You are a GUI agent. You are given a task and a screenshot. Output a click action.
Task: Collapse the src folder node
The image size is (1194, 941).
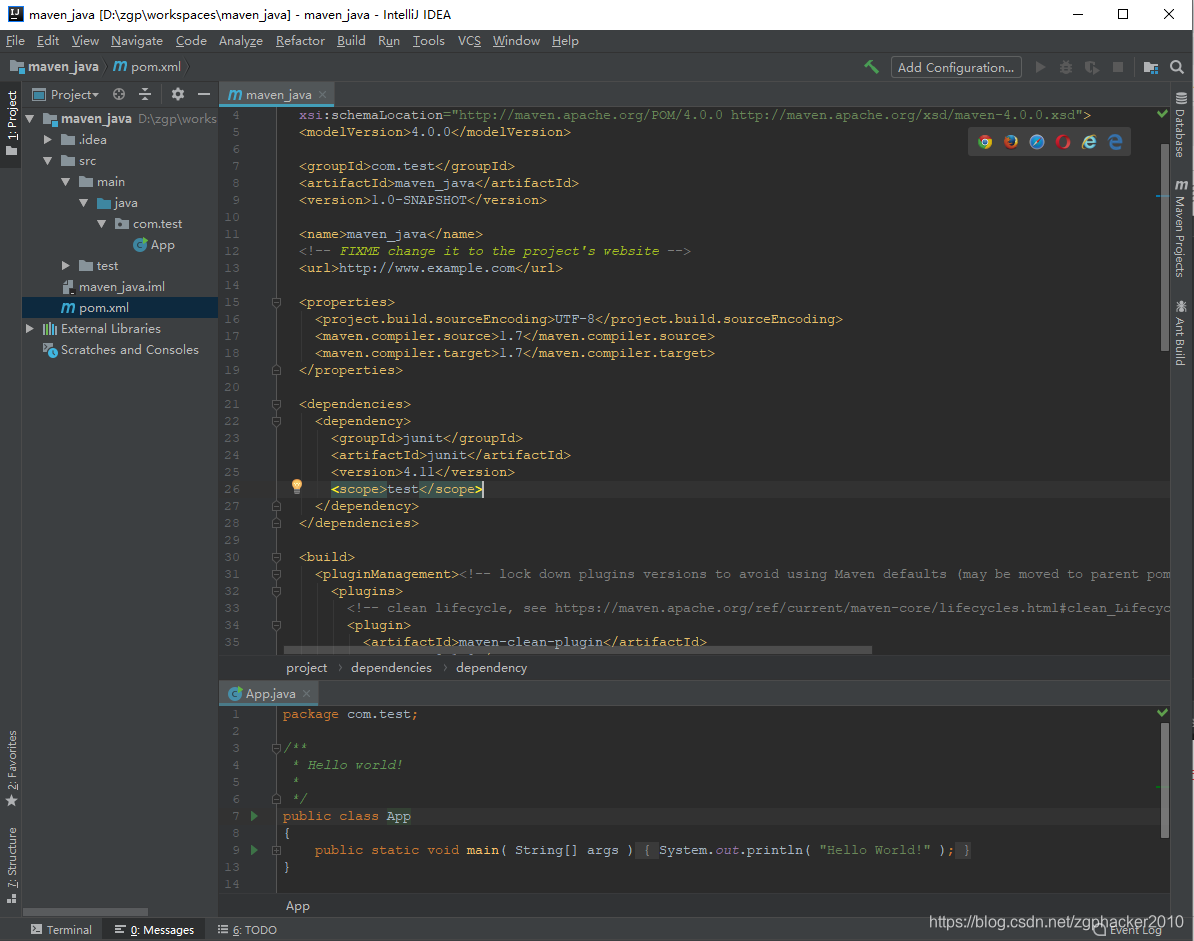(x=48, y=161)
